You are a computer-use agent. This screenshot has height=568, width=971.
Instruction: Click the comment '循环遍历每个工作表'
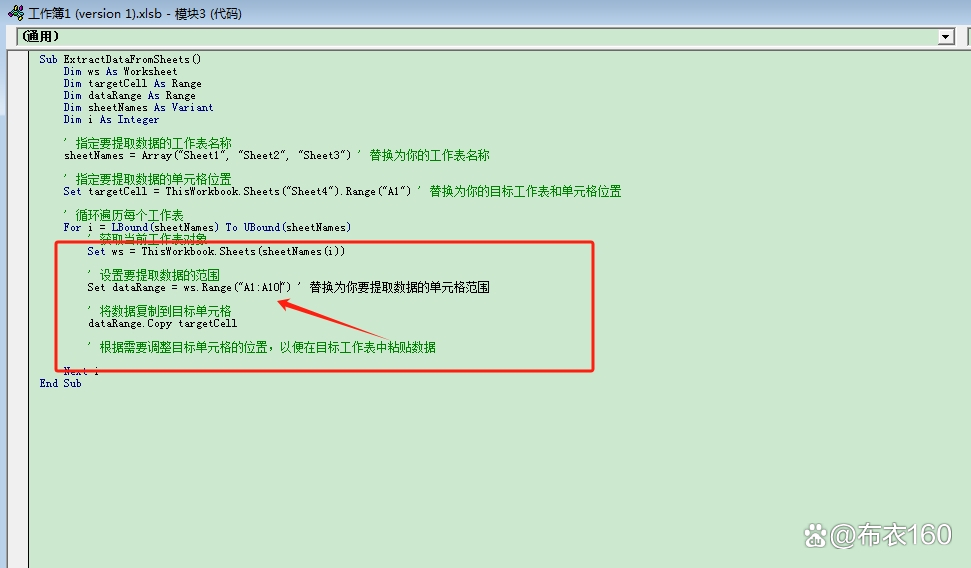point(129,215)
